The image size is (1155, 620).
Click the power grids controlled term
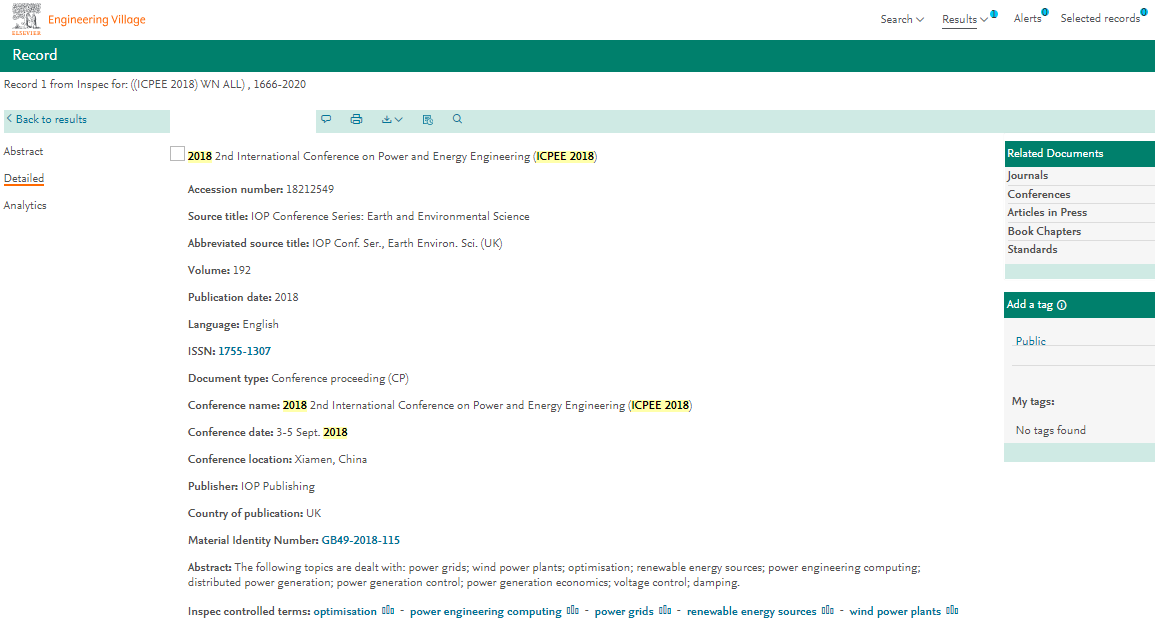624,611
